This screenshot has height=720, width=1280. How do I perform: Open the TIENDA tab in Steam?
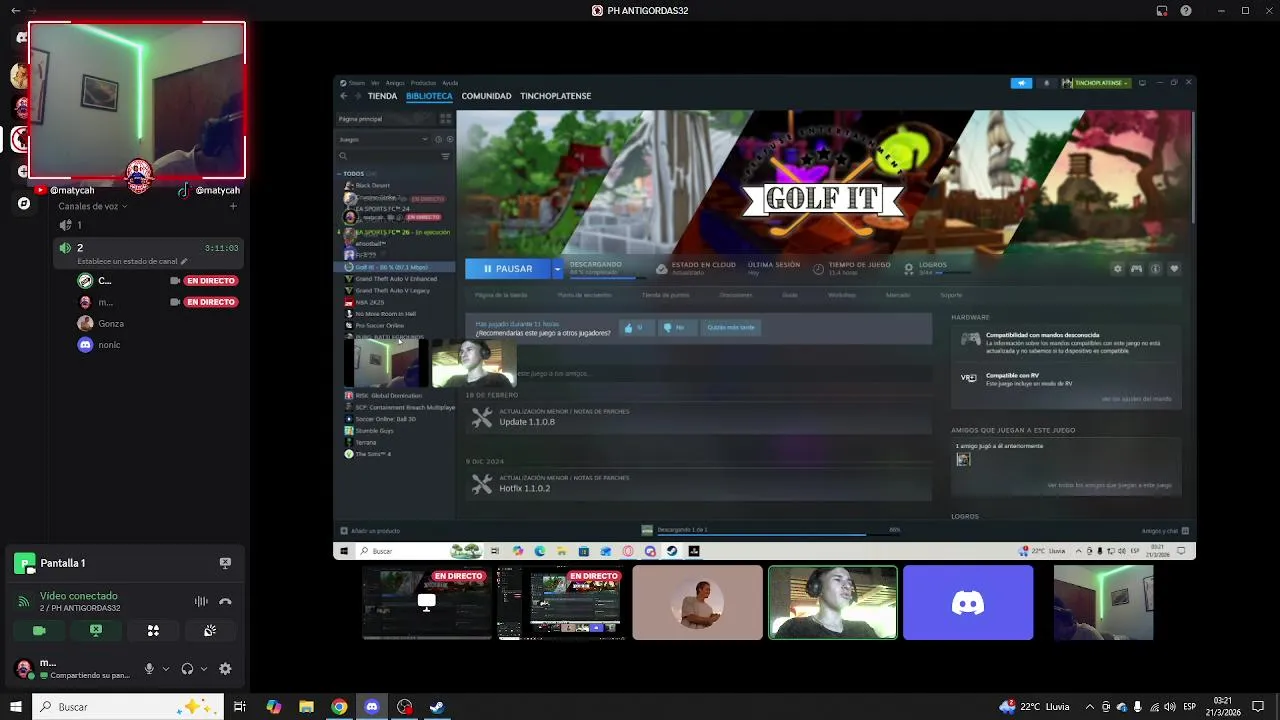(x=382, y=96)
